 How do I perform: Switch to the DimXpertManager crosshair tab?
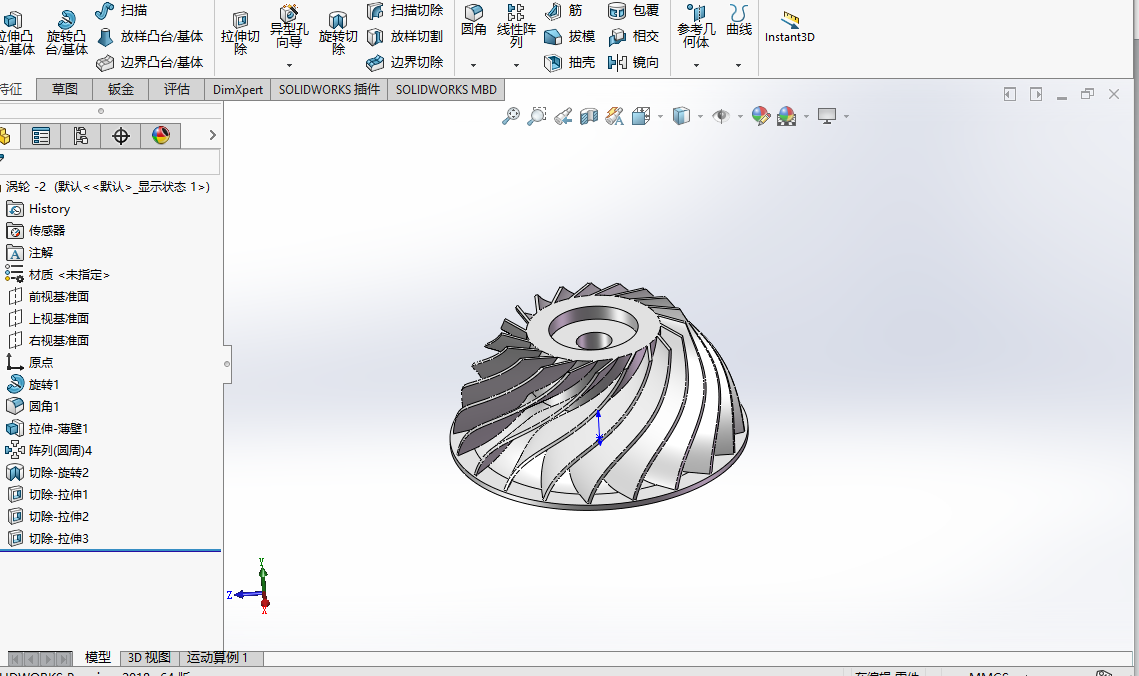tap(121, 136)
